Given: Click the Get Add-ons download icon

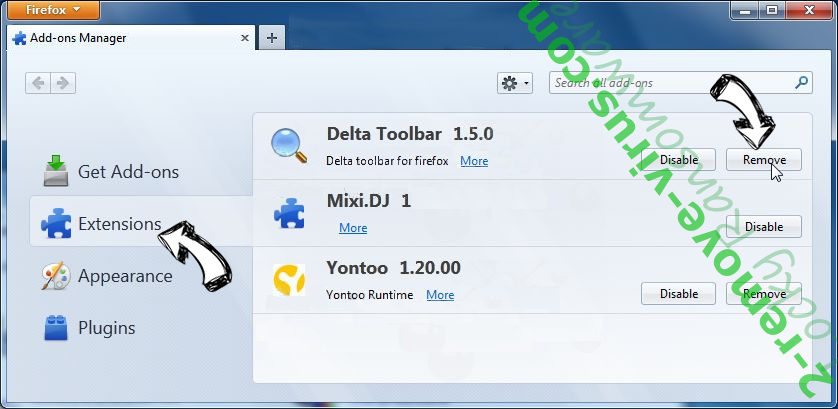Looking at the screenshot, I should [56, 171].
